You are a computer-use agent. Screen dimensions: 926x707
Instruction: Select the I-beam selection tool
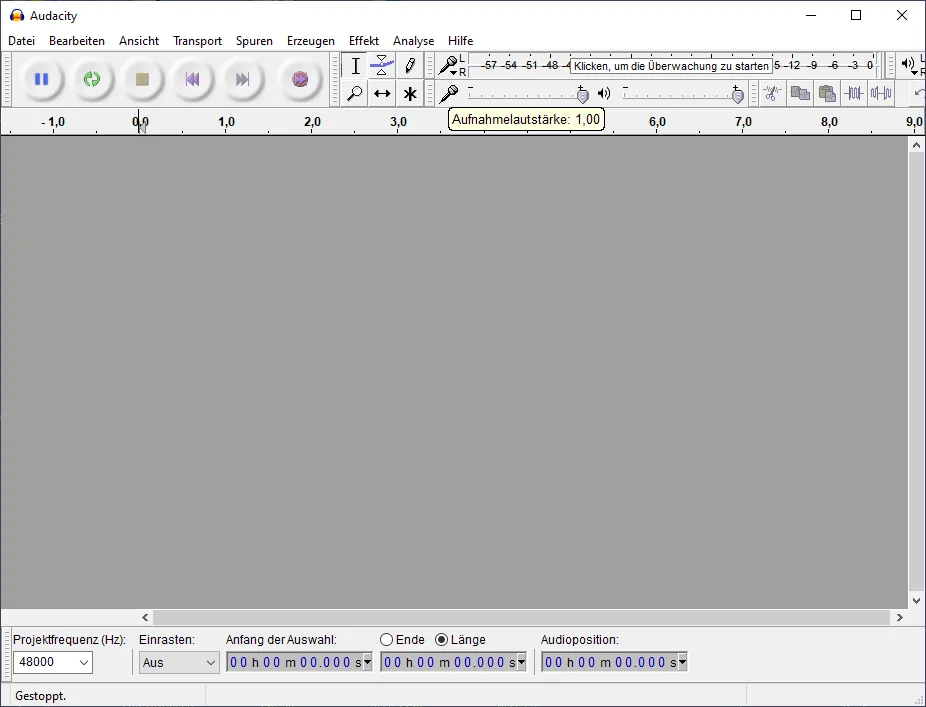point(355,66)
